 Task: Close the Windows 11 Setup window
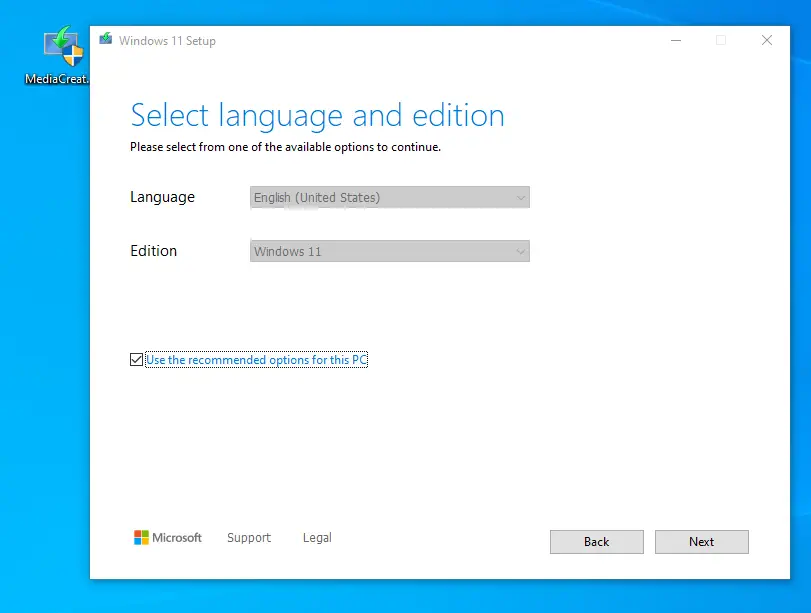click(x=767, y=40)
